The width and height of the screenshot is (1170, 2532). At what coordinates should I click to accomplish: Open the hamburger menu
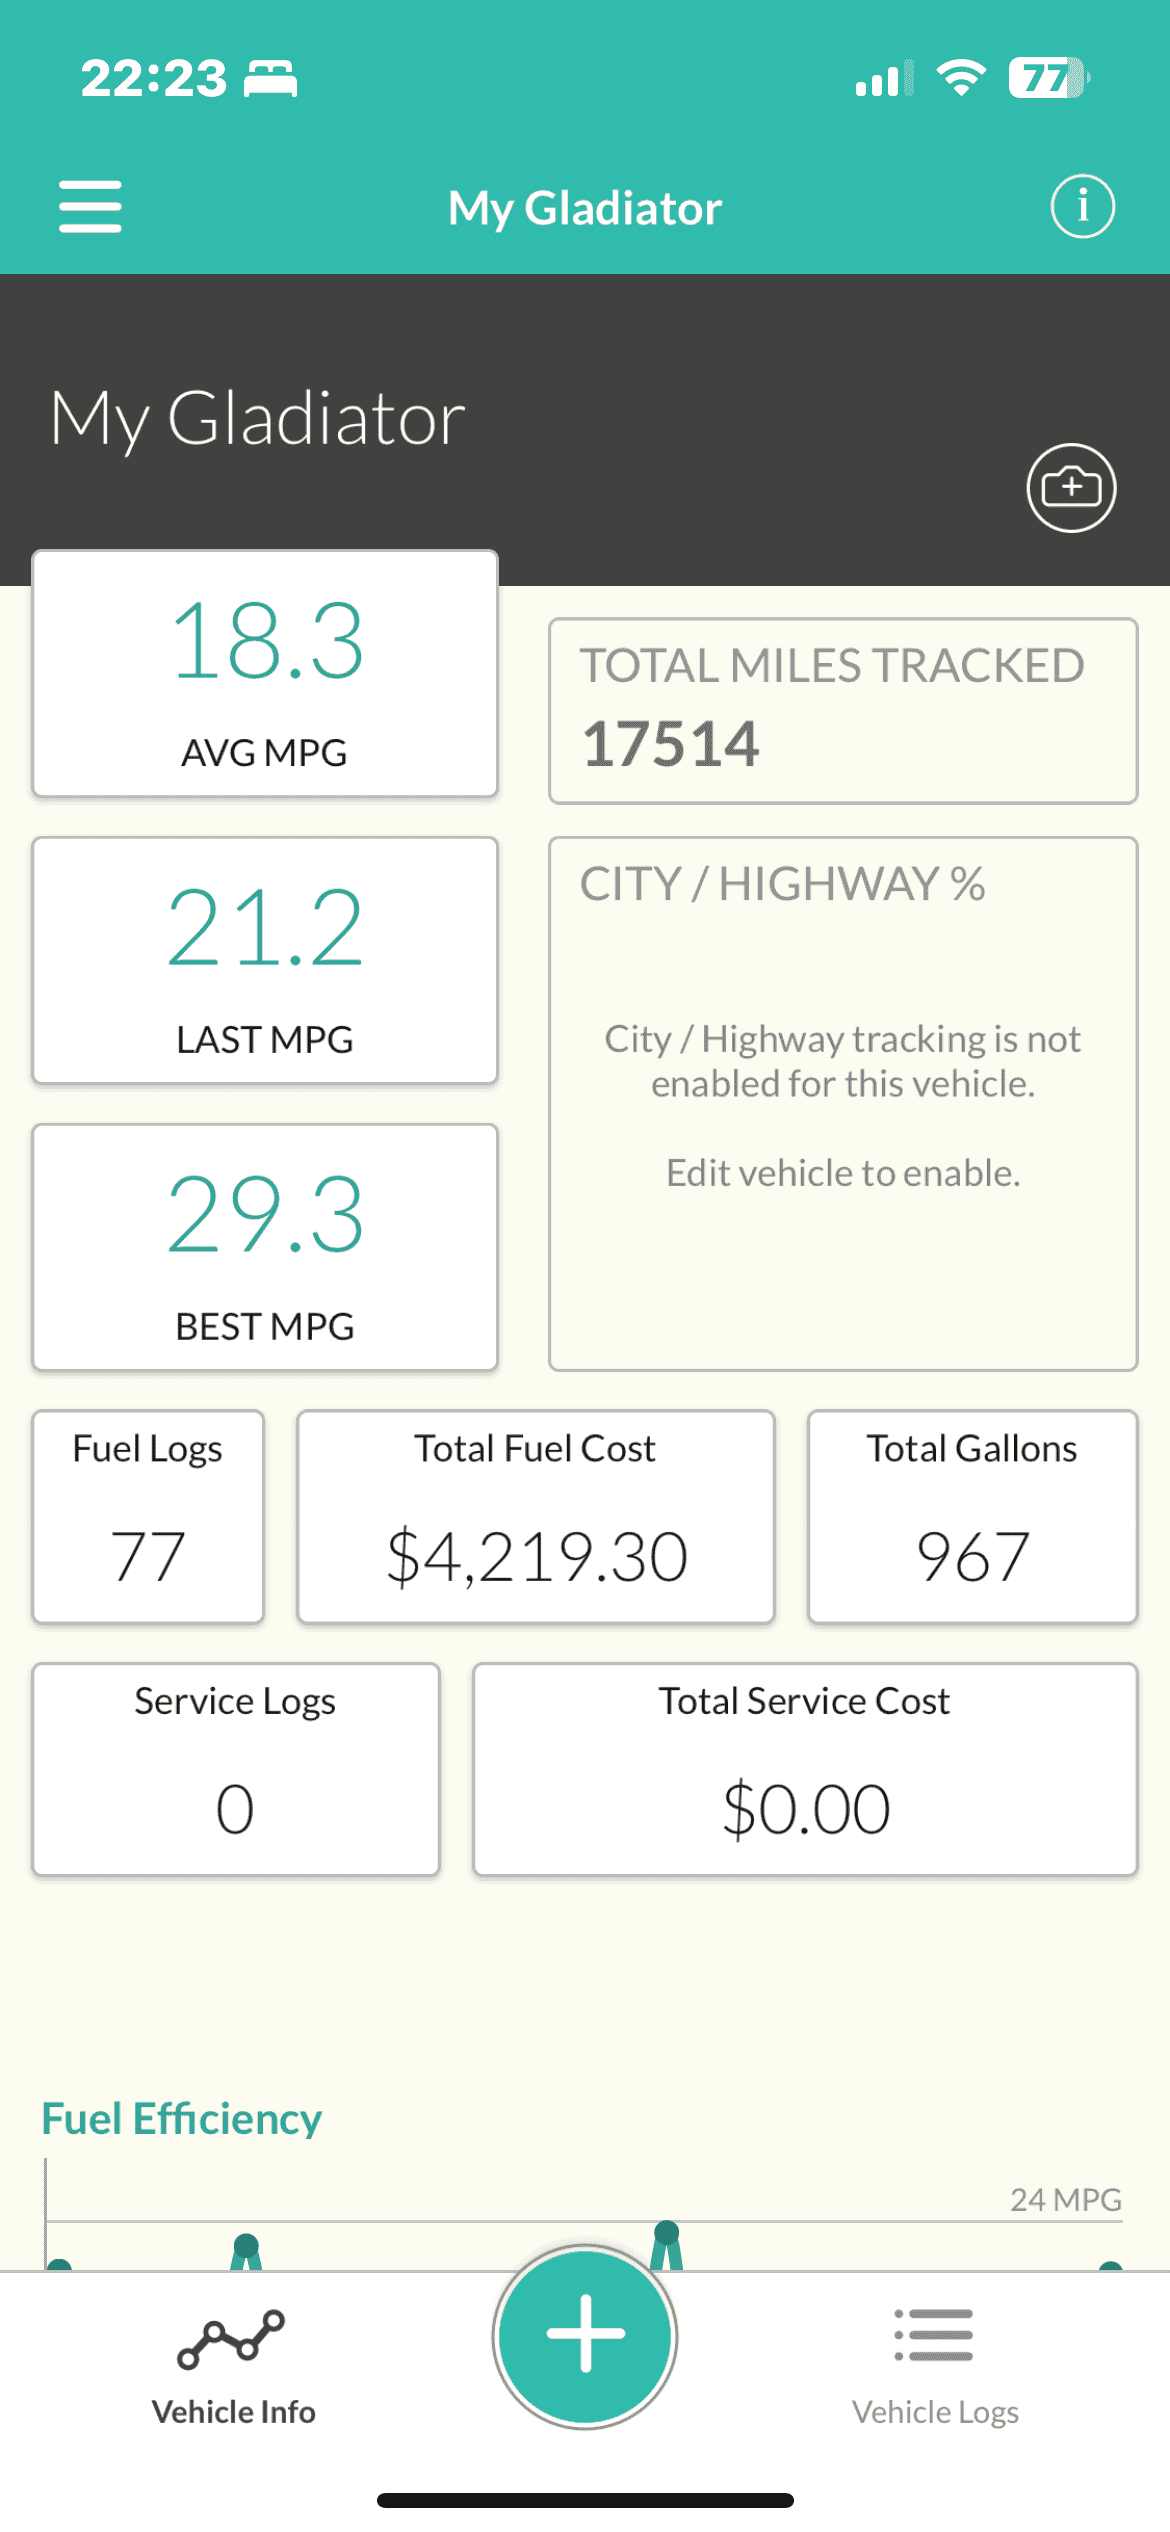(x=90, y=206)
